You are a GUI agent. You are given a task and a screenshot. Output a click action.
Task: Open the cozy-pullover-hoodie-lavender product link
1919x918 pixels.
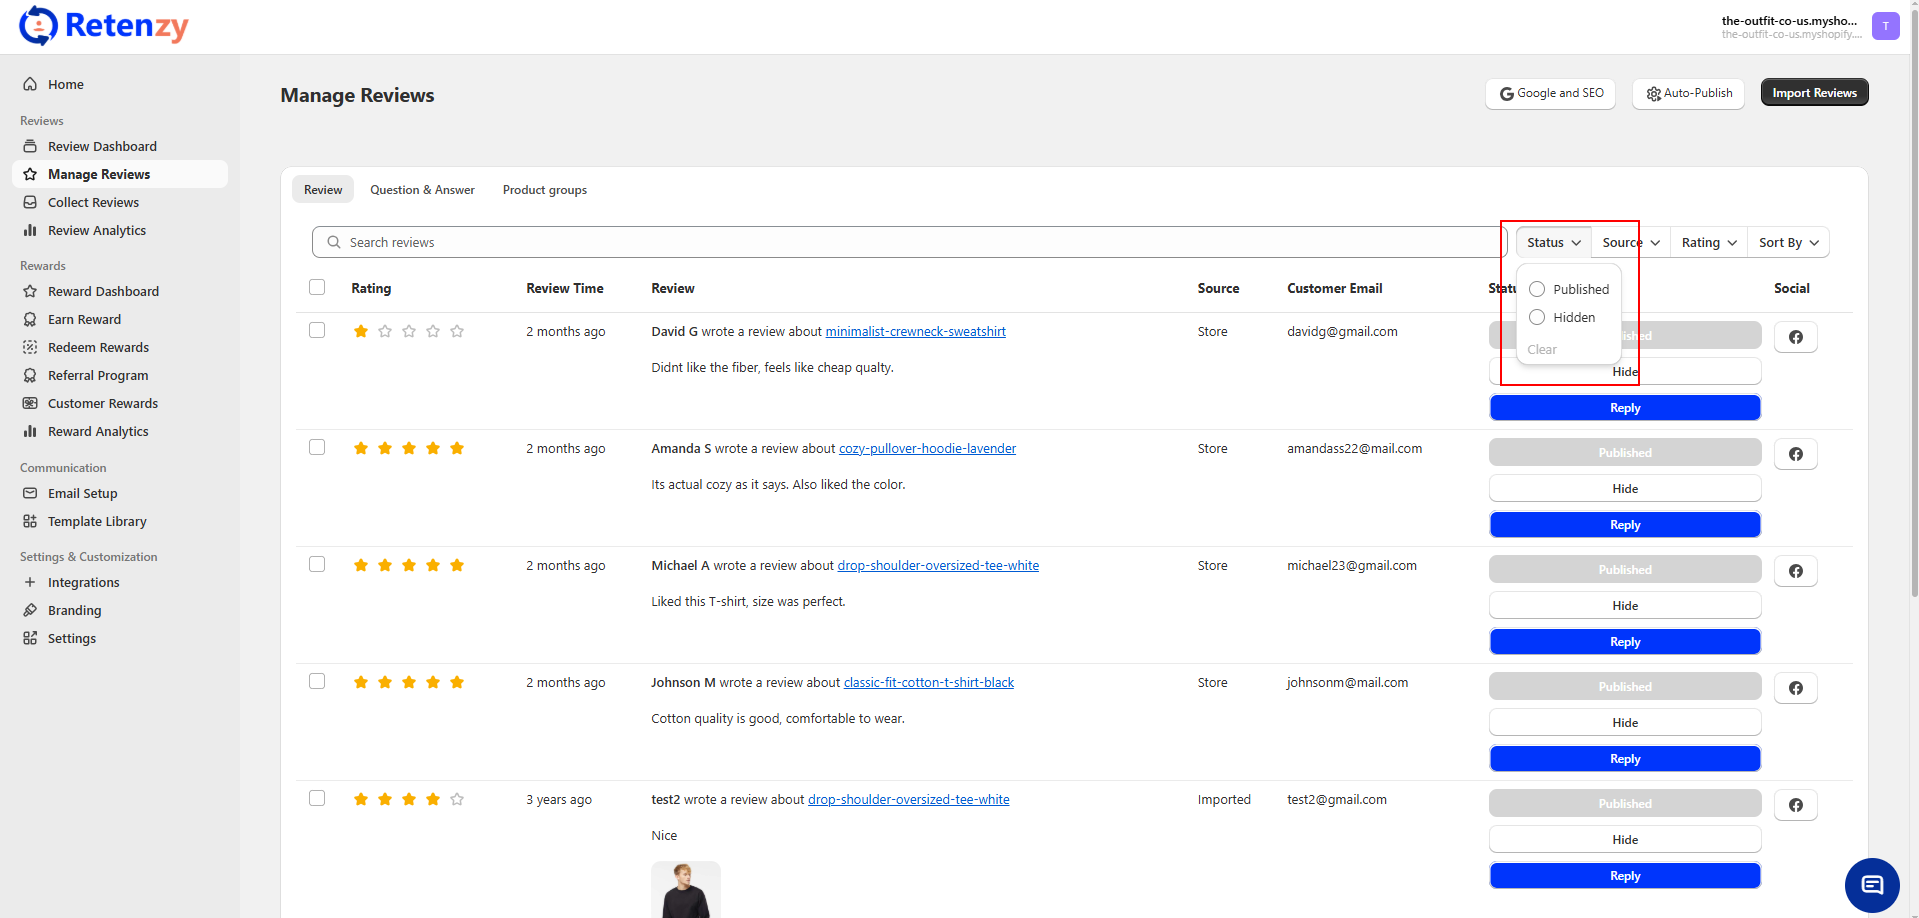pos(926,448)
